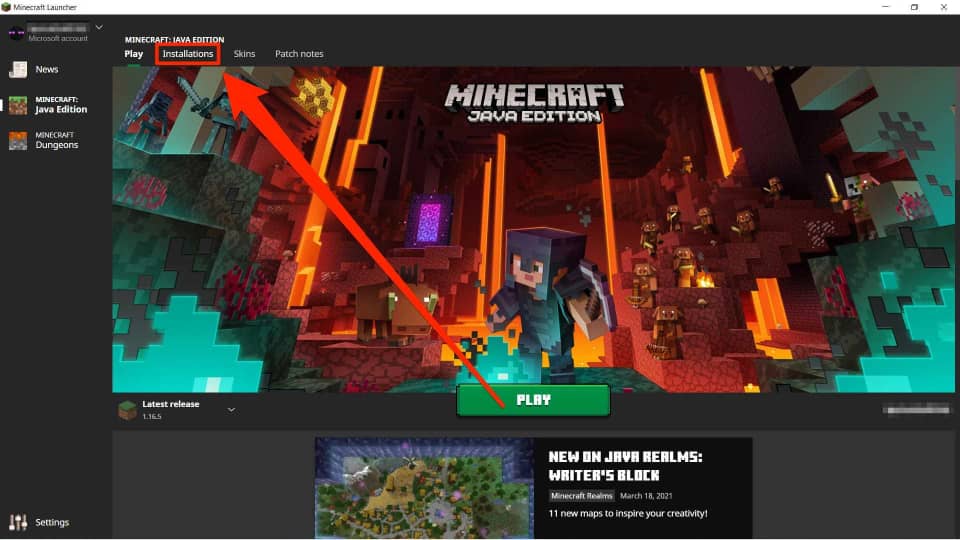Open the News section icon
Viewport: 960px width, 540px height.
click(18, 70)
